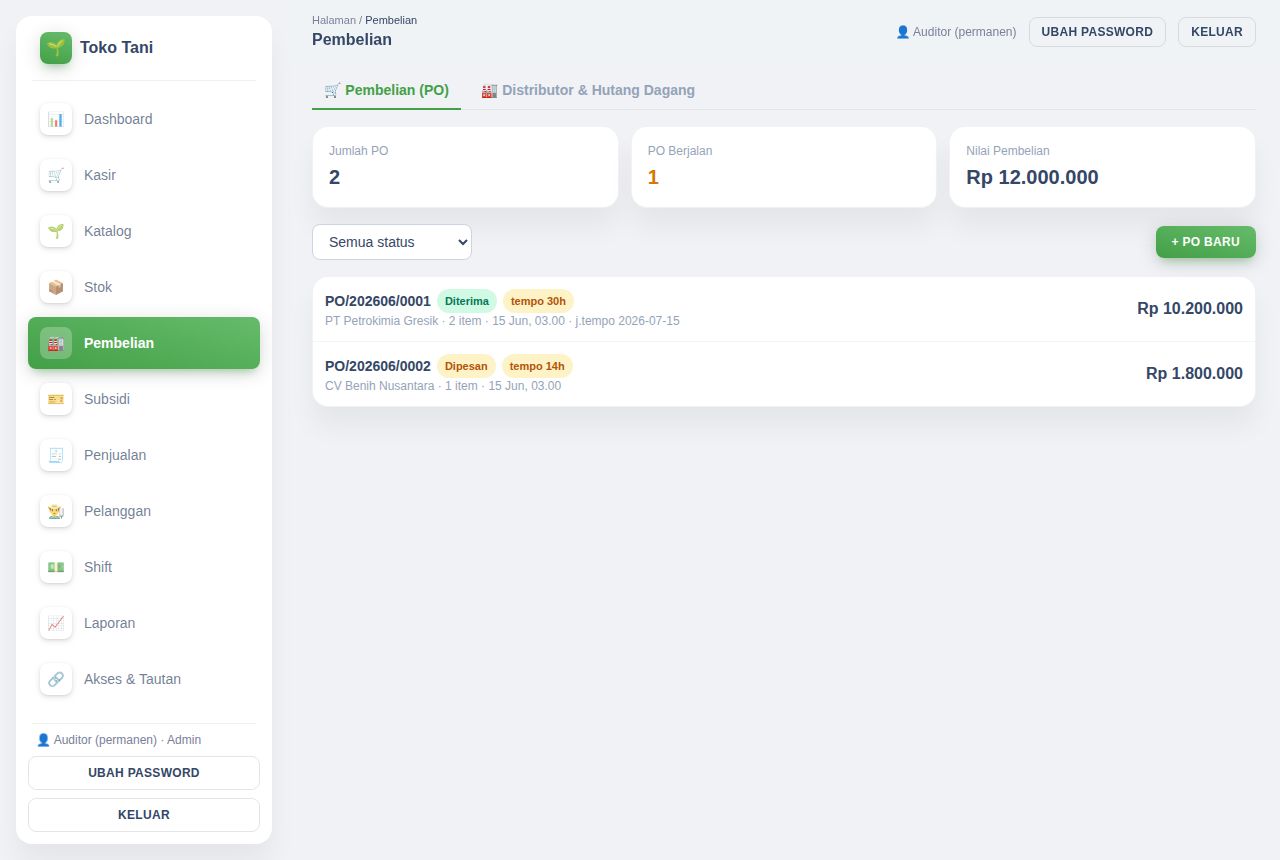Select the Pembelian (PO) tab

click(387, 90)
